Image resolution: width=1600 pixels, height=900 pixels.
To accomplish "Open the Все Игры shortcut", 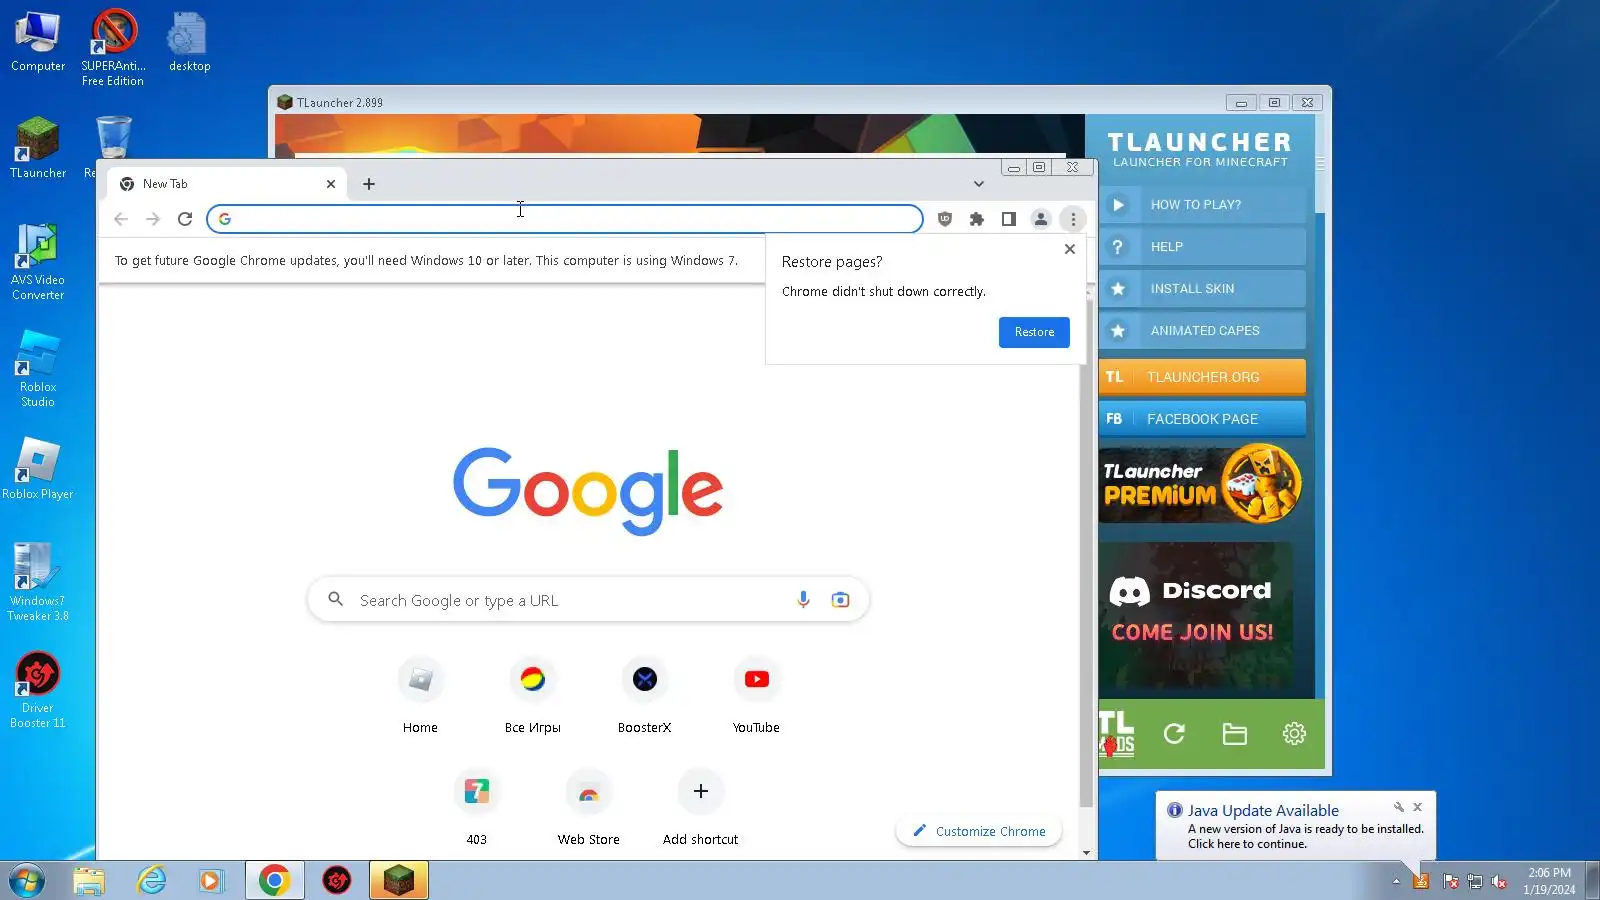I will tap(533, 696).
